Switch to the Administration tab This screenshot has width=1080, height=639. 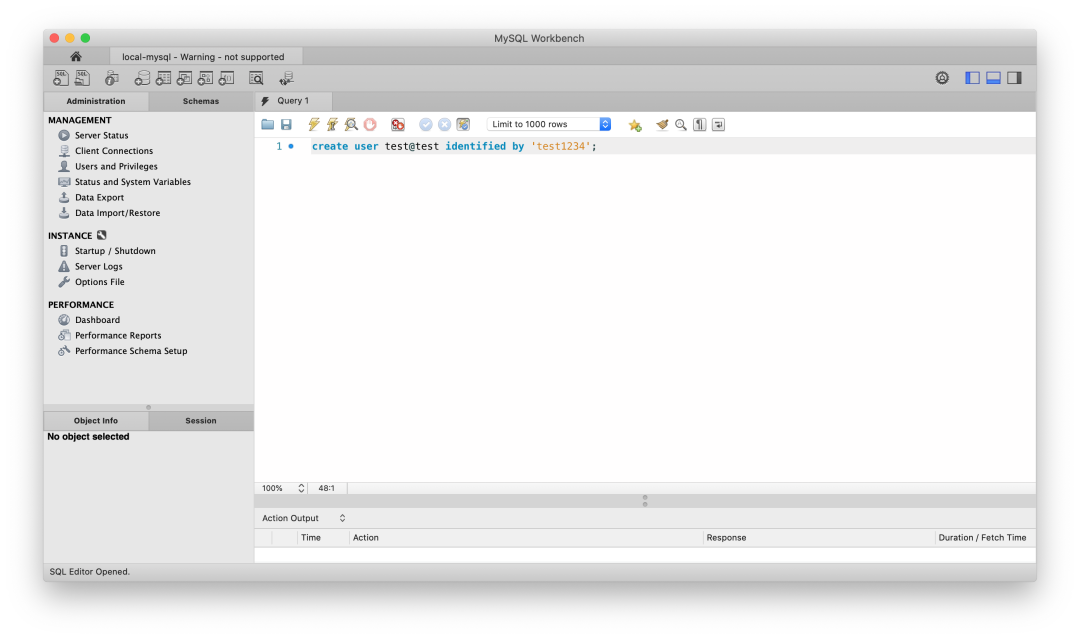96,101
